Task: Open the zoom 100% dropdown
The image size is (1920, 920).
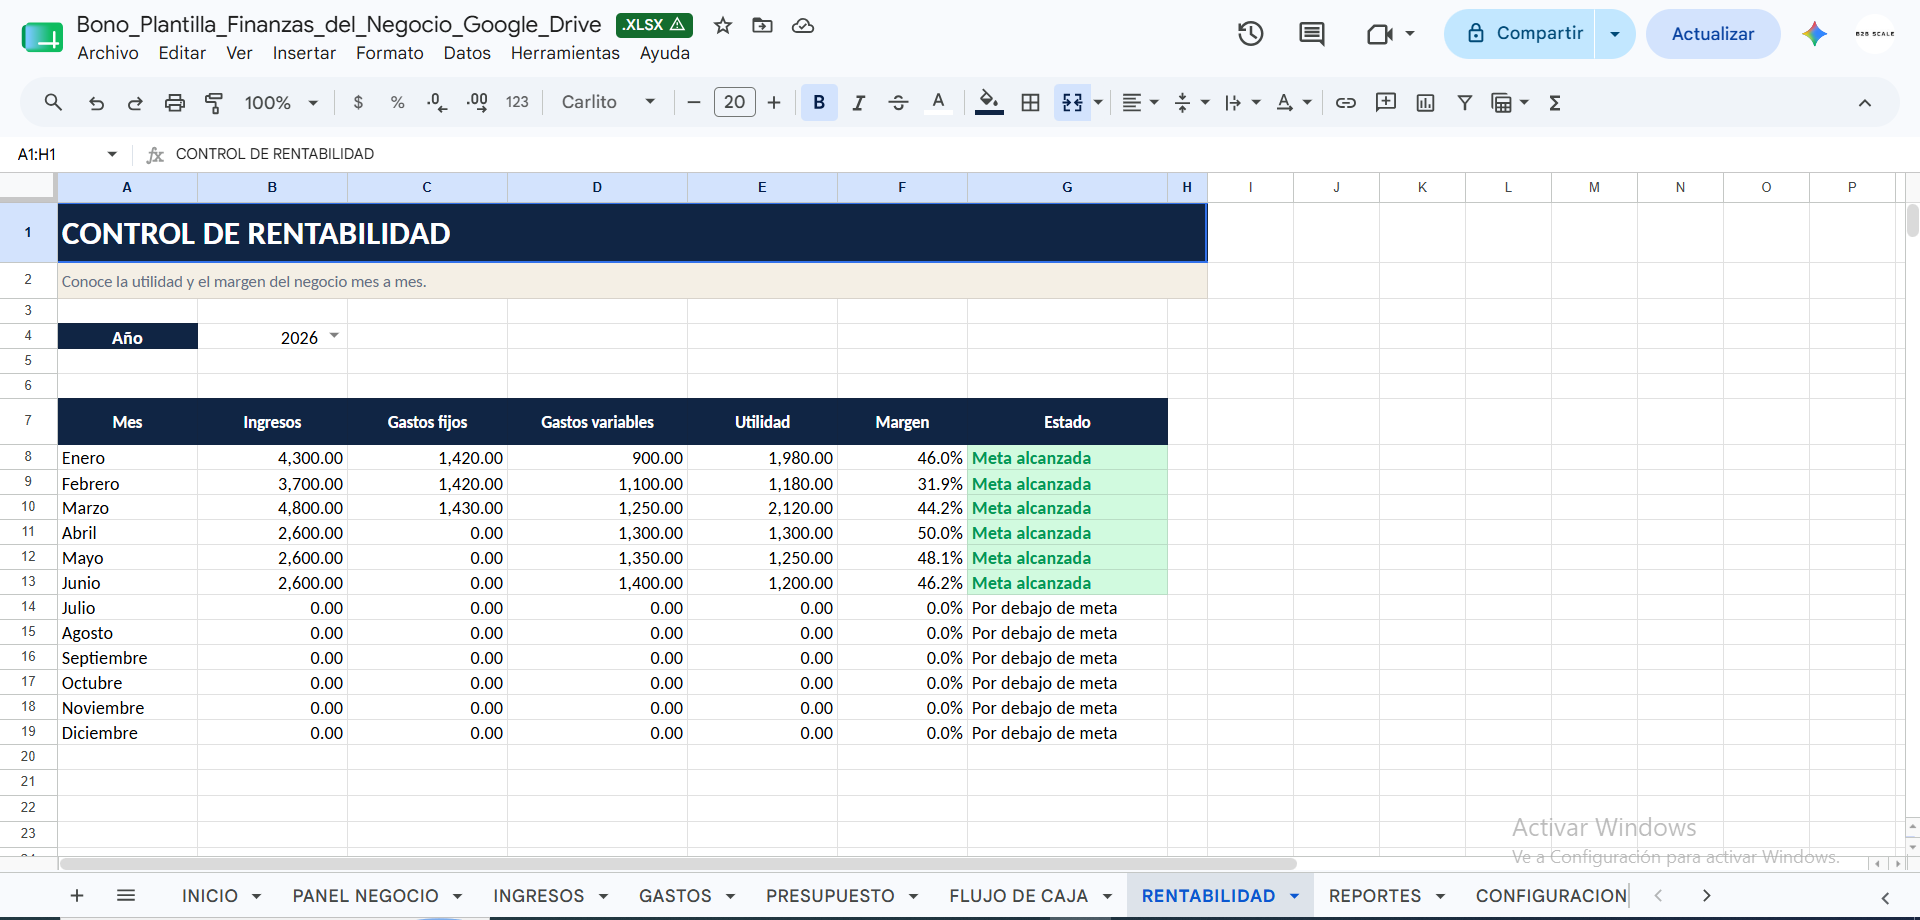Action: point(281,102)
